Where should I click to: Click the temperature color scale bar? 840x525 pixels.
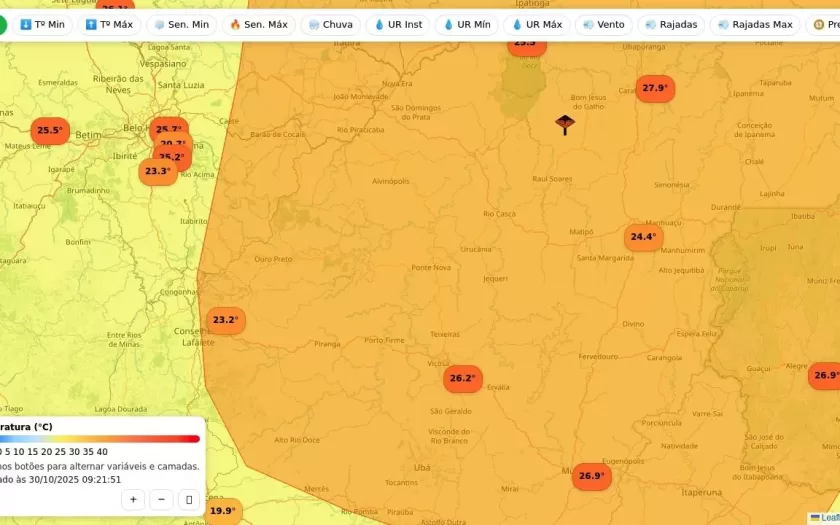tap(100, 438)
